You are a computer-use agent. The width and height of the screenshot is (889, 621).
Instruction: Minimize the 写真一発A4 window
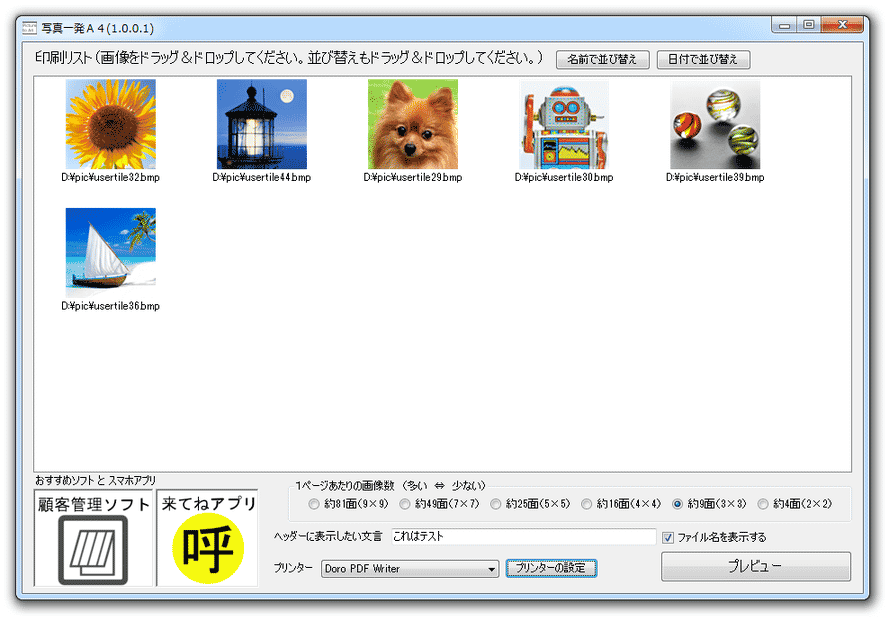[785, 25]
